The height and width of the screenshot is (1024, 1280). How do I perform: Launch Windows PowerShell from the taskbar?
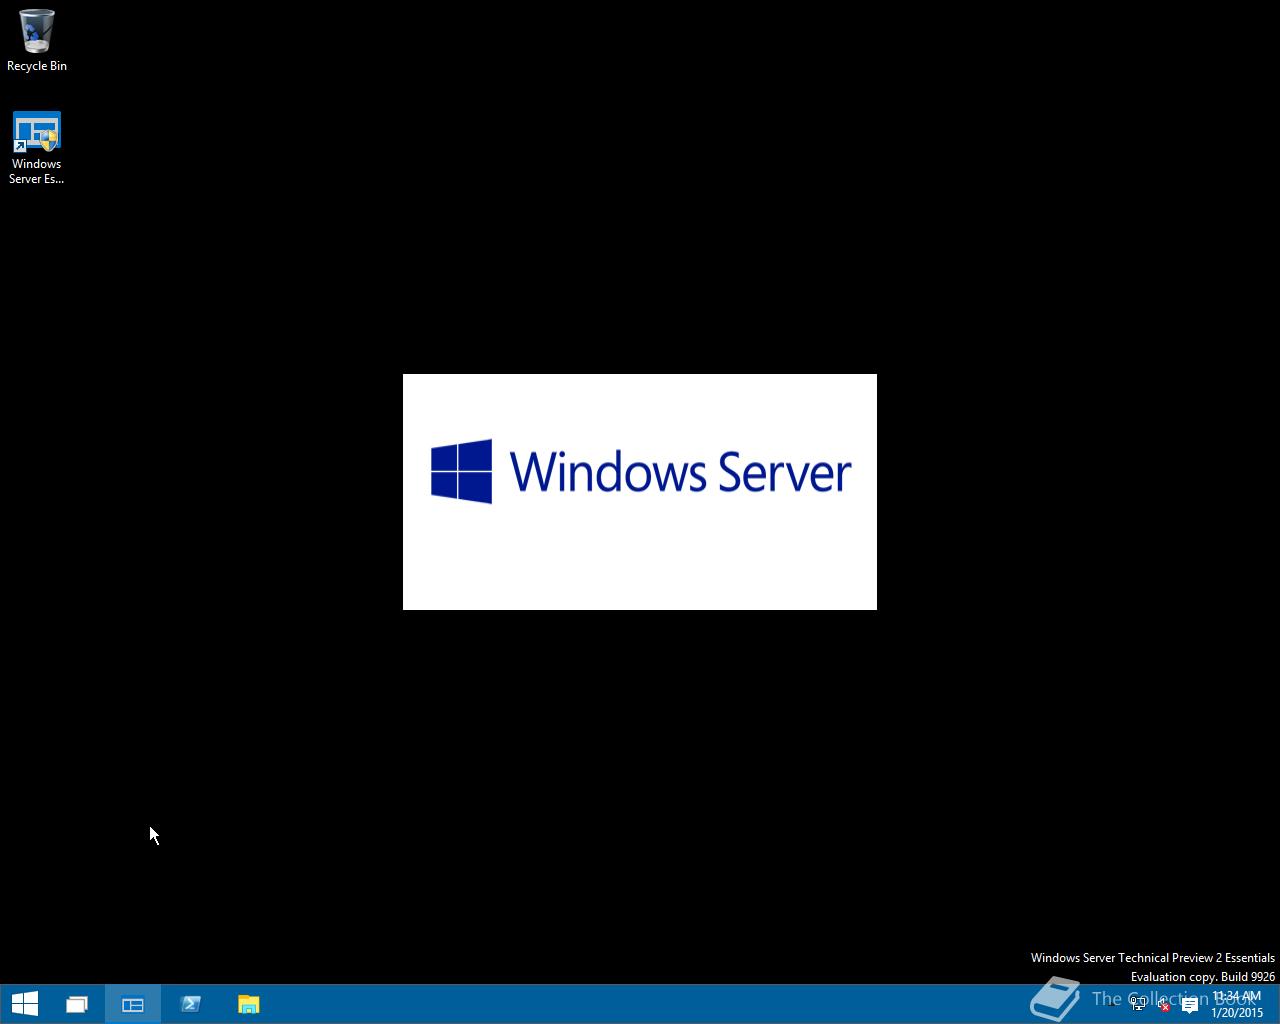(191, 1004)
